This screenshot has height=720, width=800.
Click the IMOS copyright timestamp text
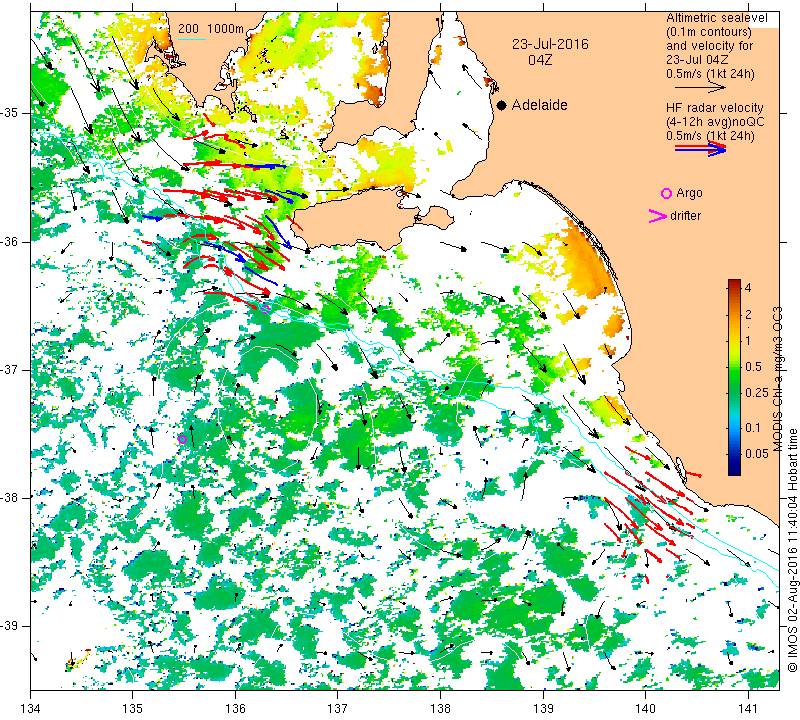tap(791, 549)
